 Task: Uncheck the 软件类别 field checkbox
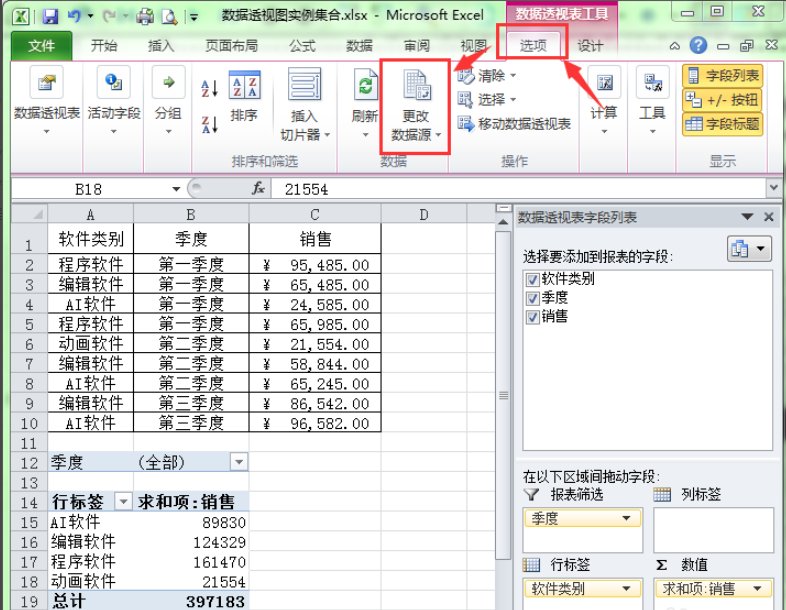532,279
